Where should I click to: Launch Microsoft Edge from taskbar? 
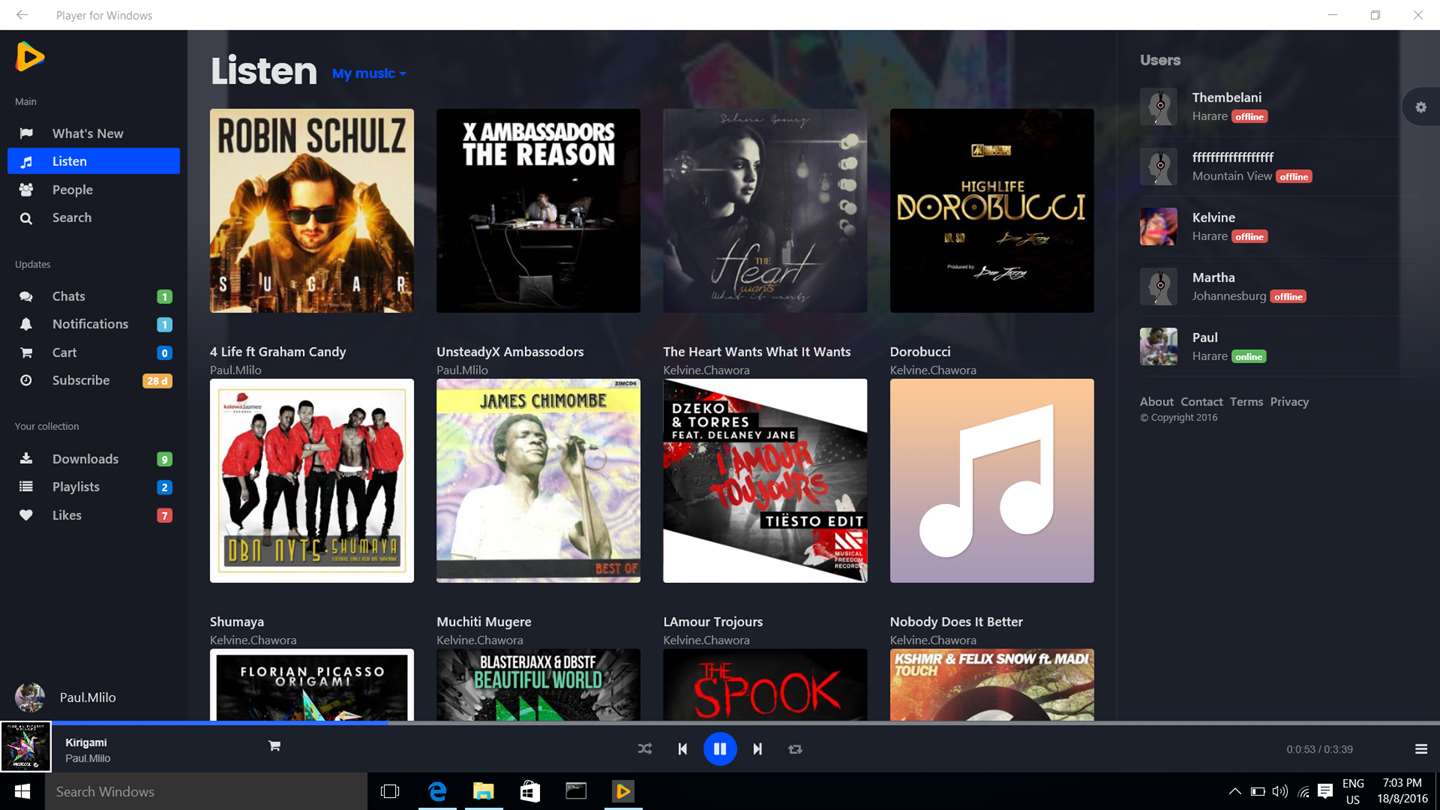[437, 791]
